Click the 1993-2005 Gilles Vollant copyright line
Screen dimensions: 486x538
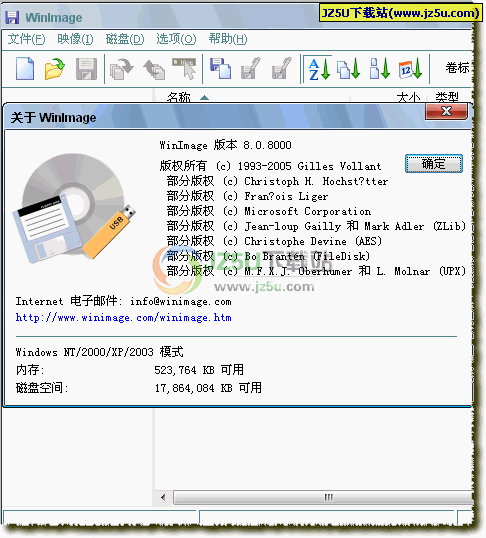click(x=270, y=166)
